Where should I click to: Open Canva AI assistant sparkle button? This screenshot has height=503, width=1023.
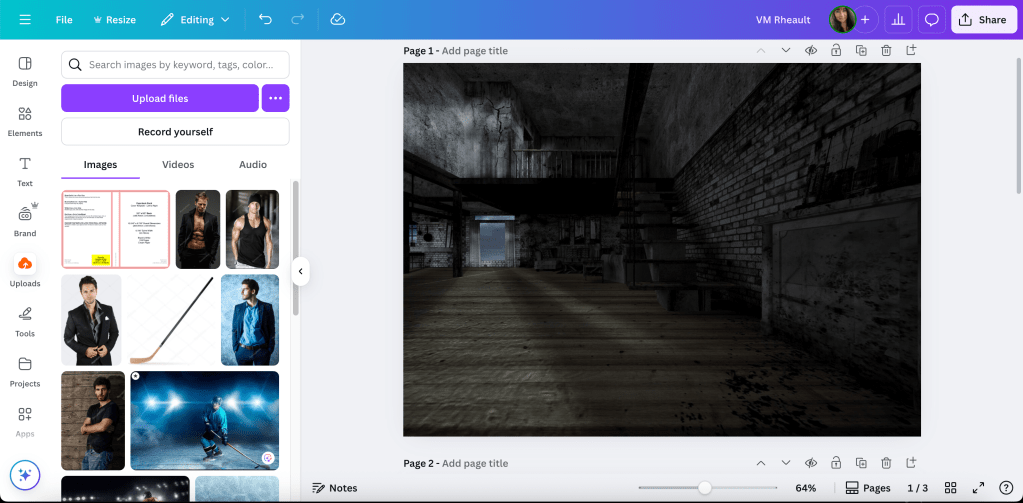tap(25, 475)
